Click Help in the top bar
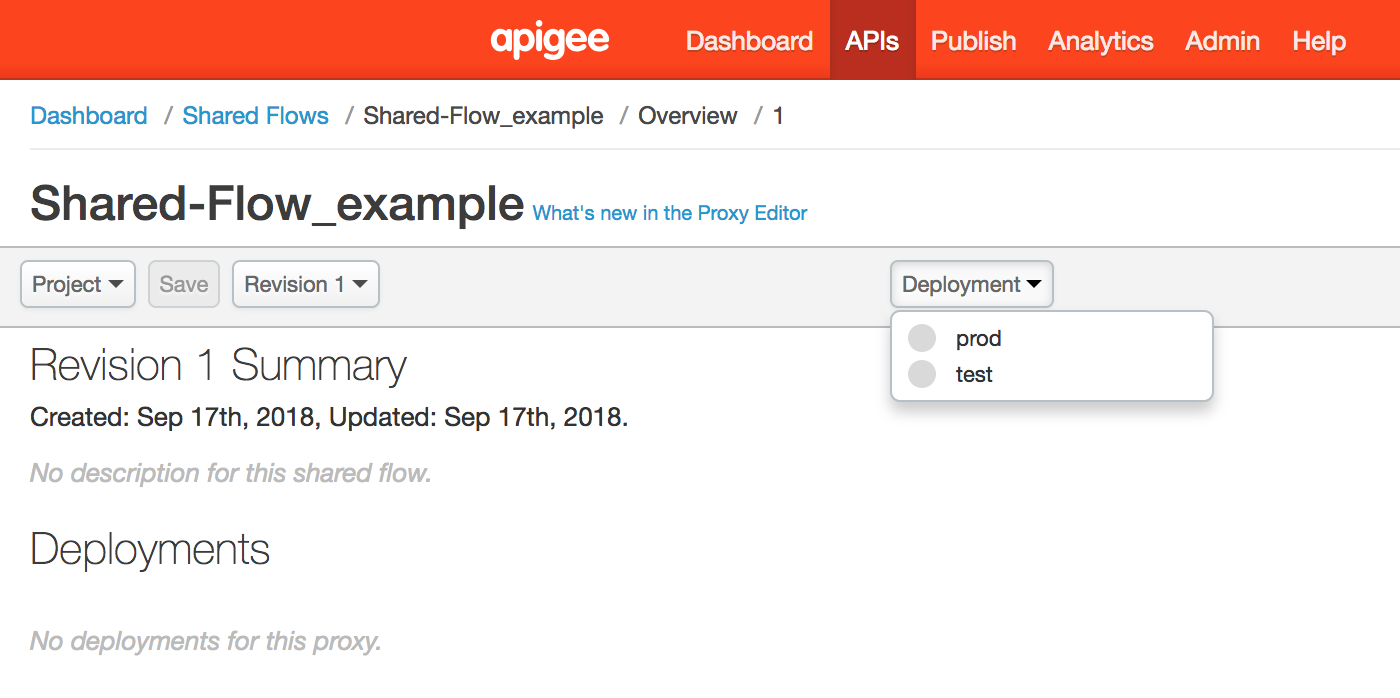1400x698 pixels. click(1318, 41)
